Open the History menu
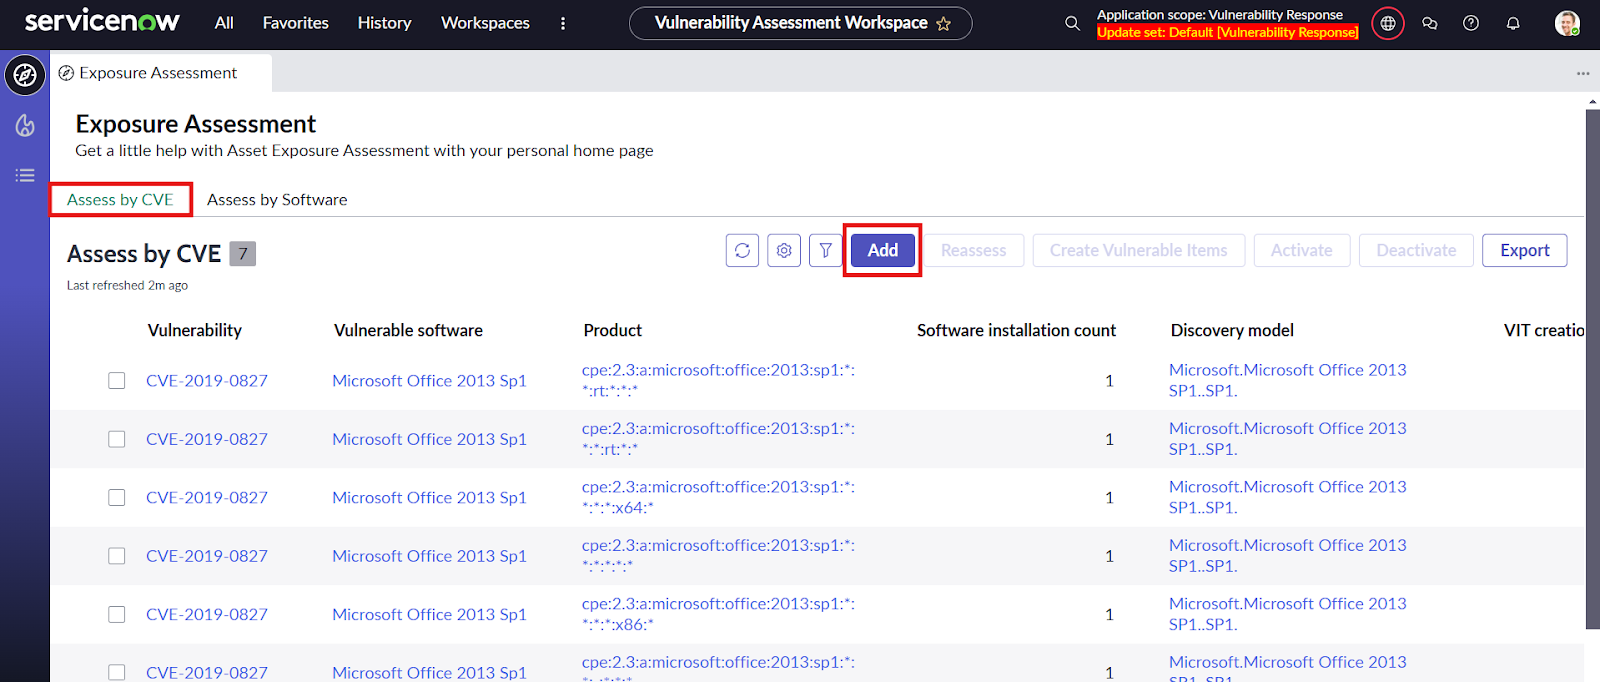1600x682 pixels. click(384, 23)
